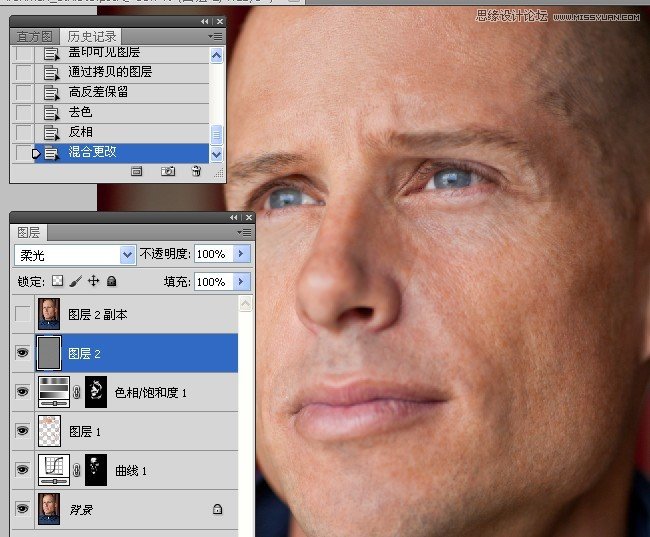Click the 不透明度 opacity value field
This screenshot has height=537, width=650.
214,254
